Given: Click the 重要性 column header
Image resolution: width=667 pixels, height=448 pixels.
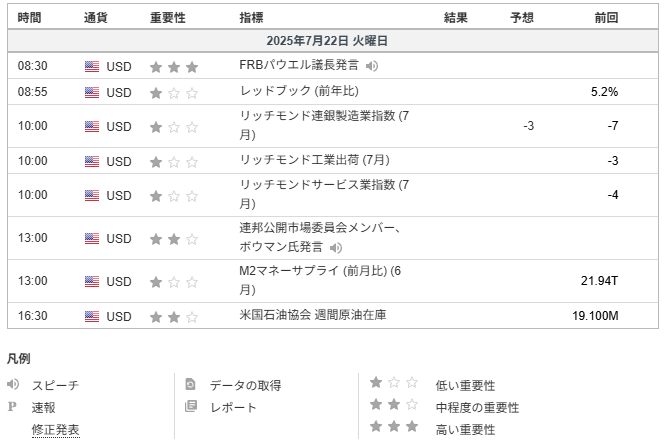Looking at the screenshot, I should click(168, 17).
